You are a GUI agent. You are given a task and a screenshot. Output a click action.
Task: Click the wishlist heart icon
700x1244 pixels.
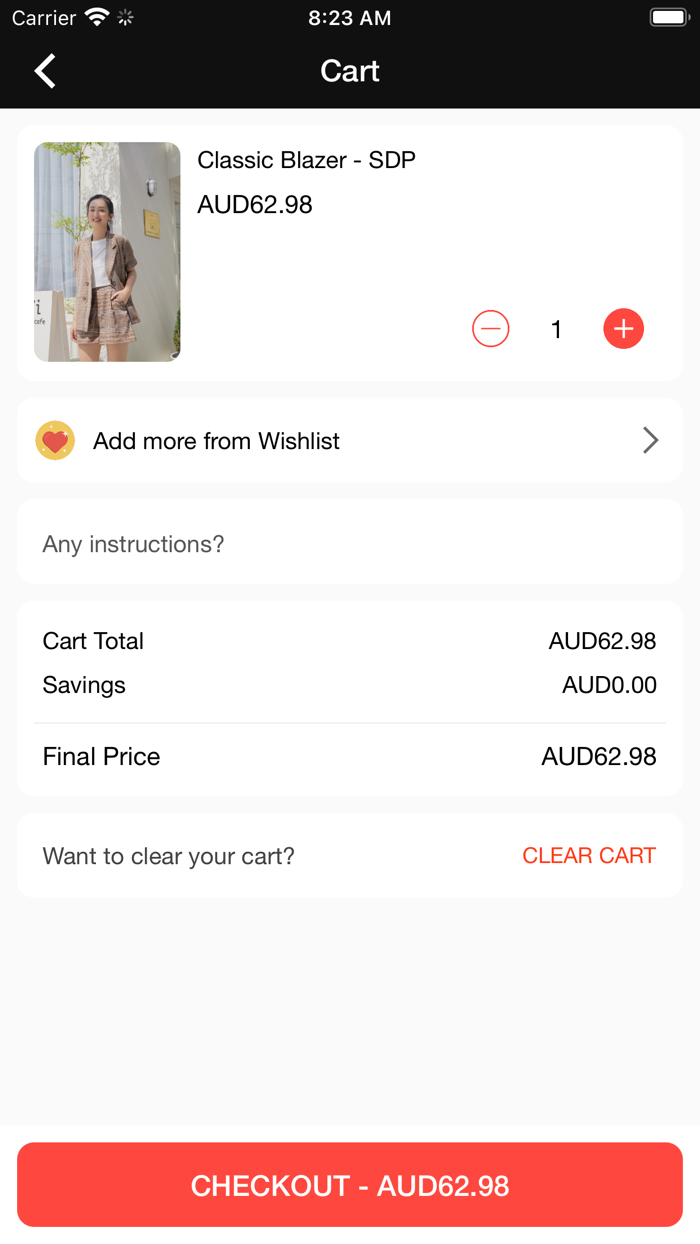[55, 441]
